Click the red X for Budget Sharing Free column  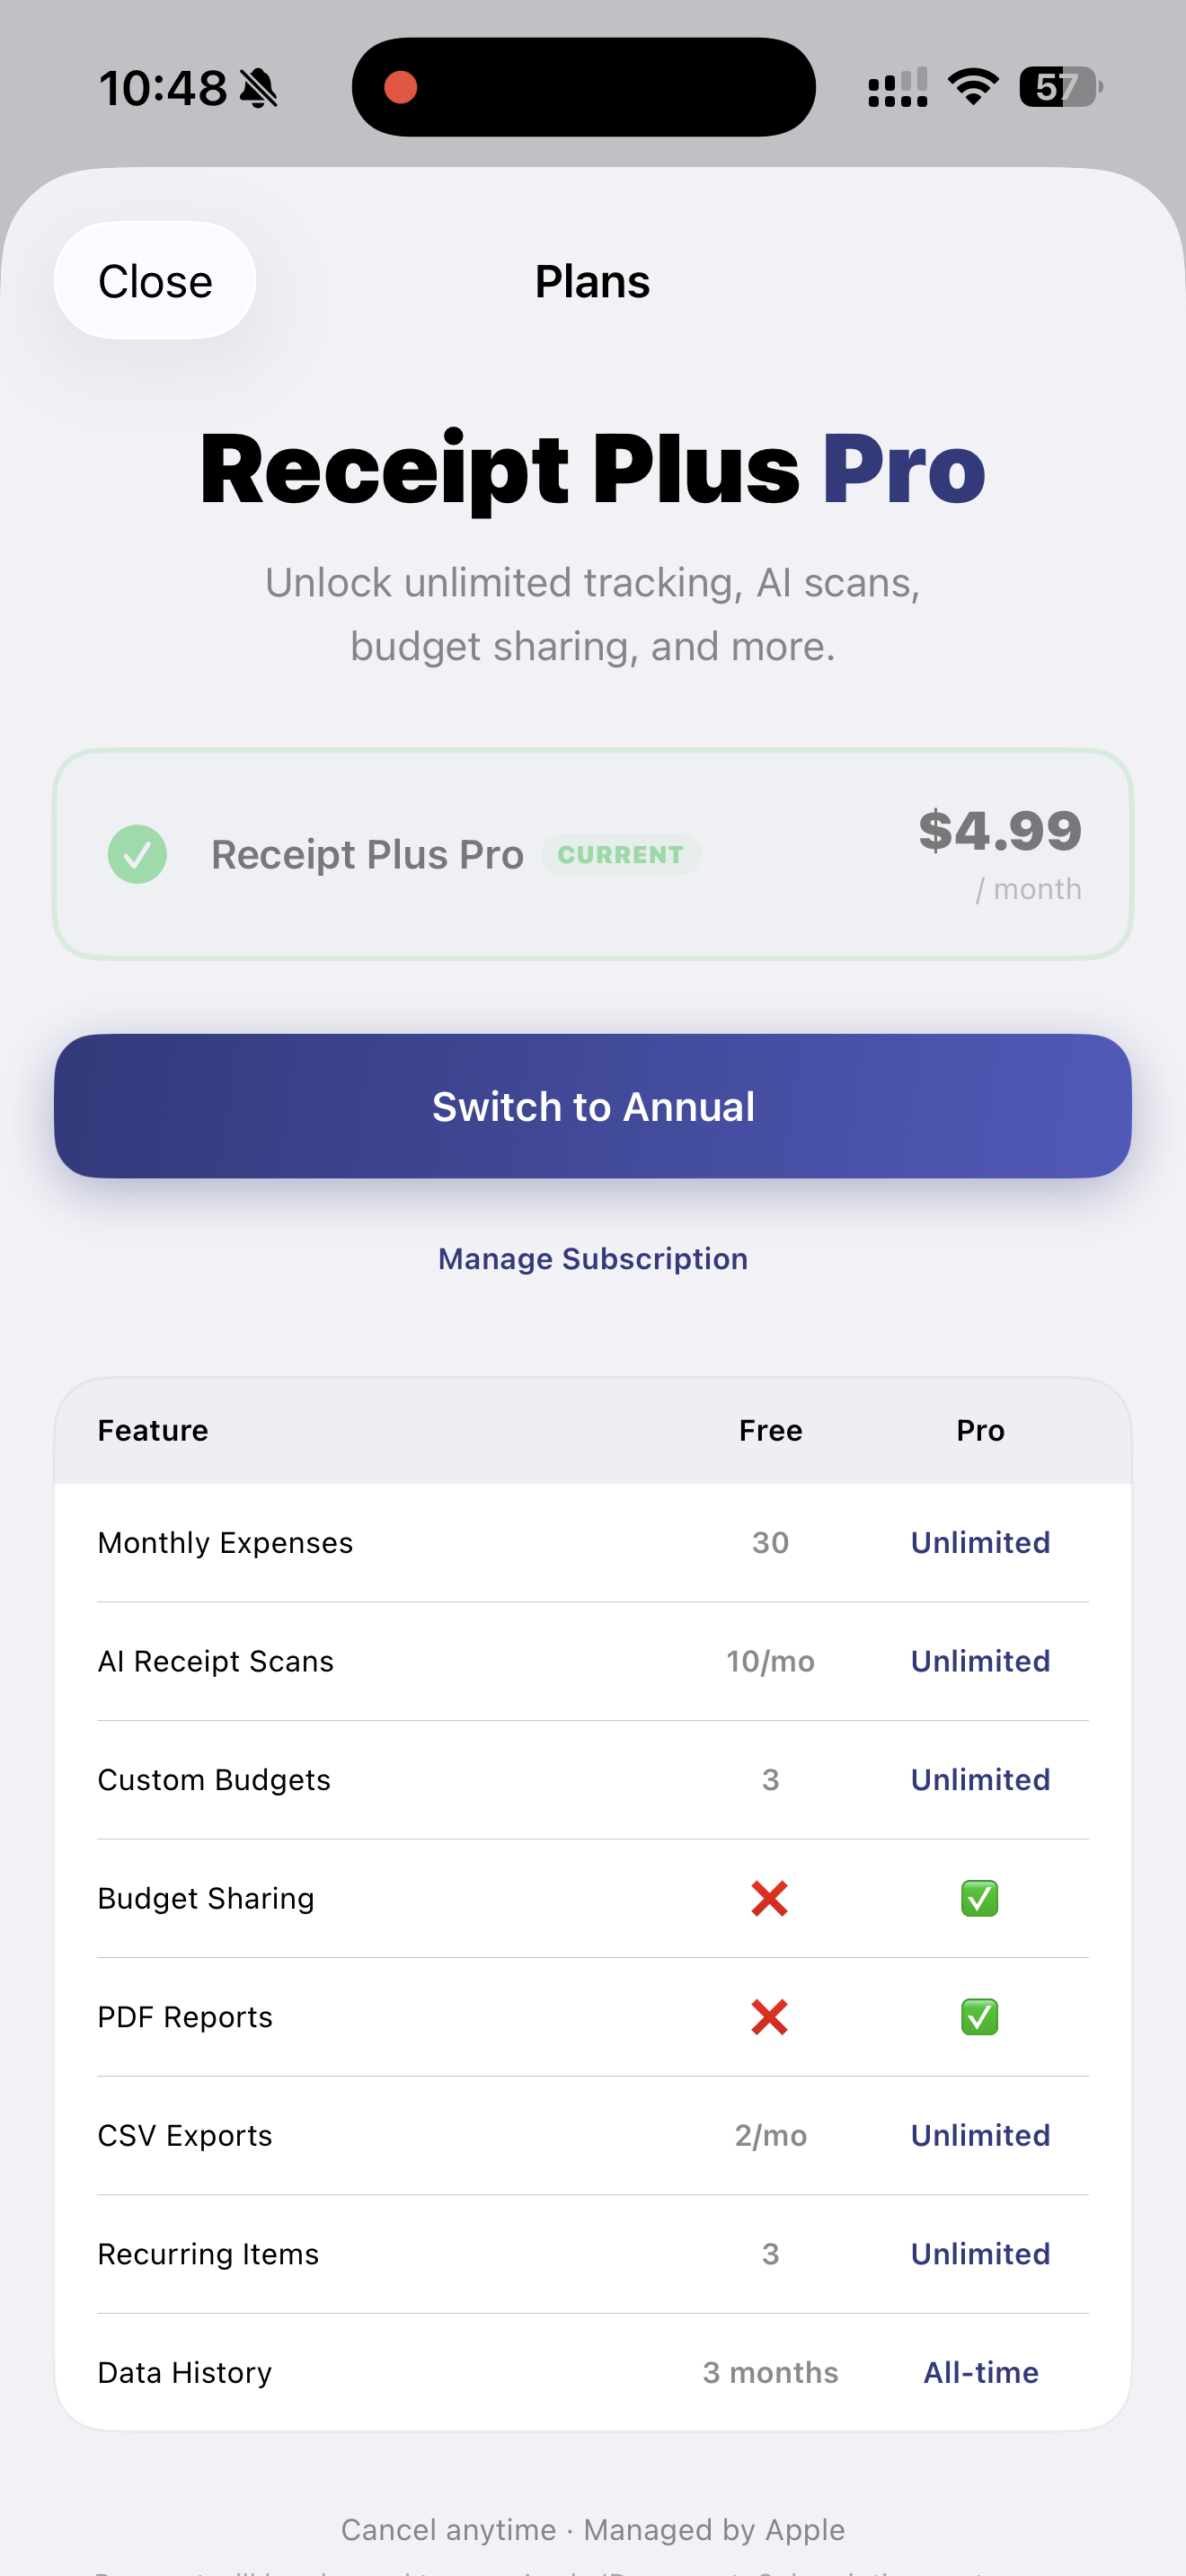pyautogui.click(x=770, y=1898)
